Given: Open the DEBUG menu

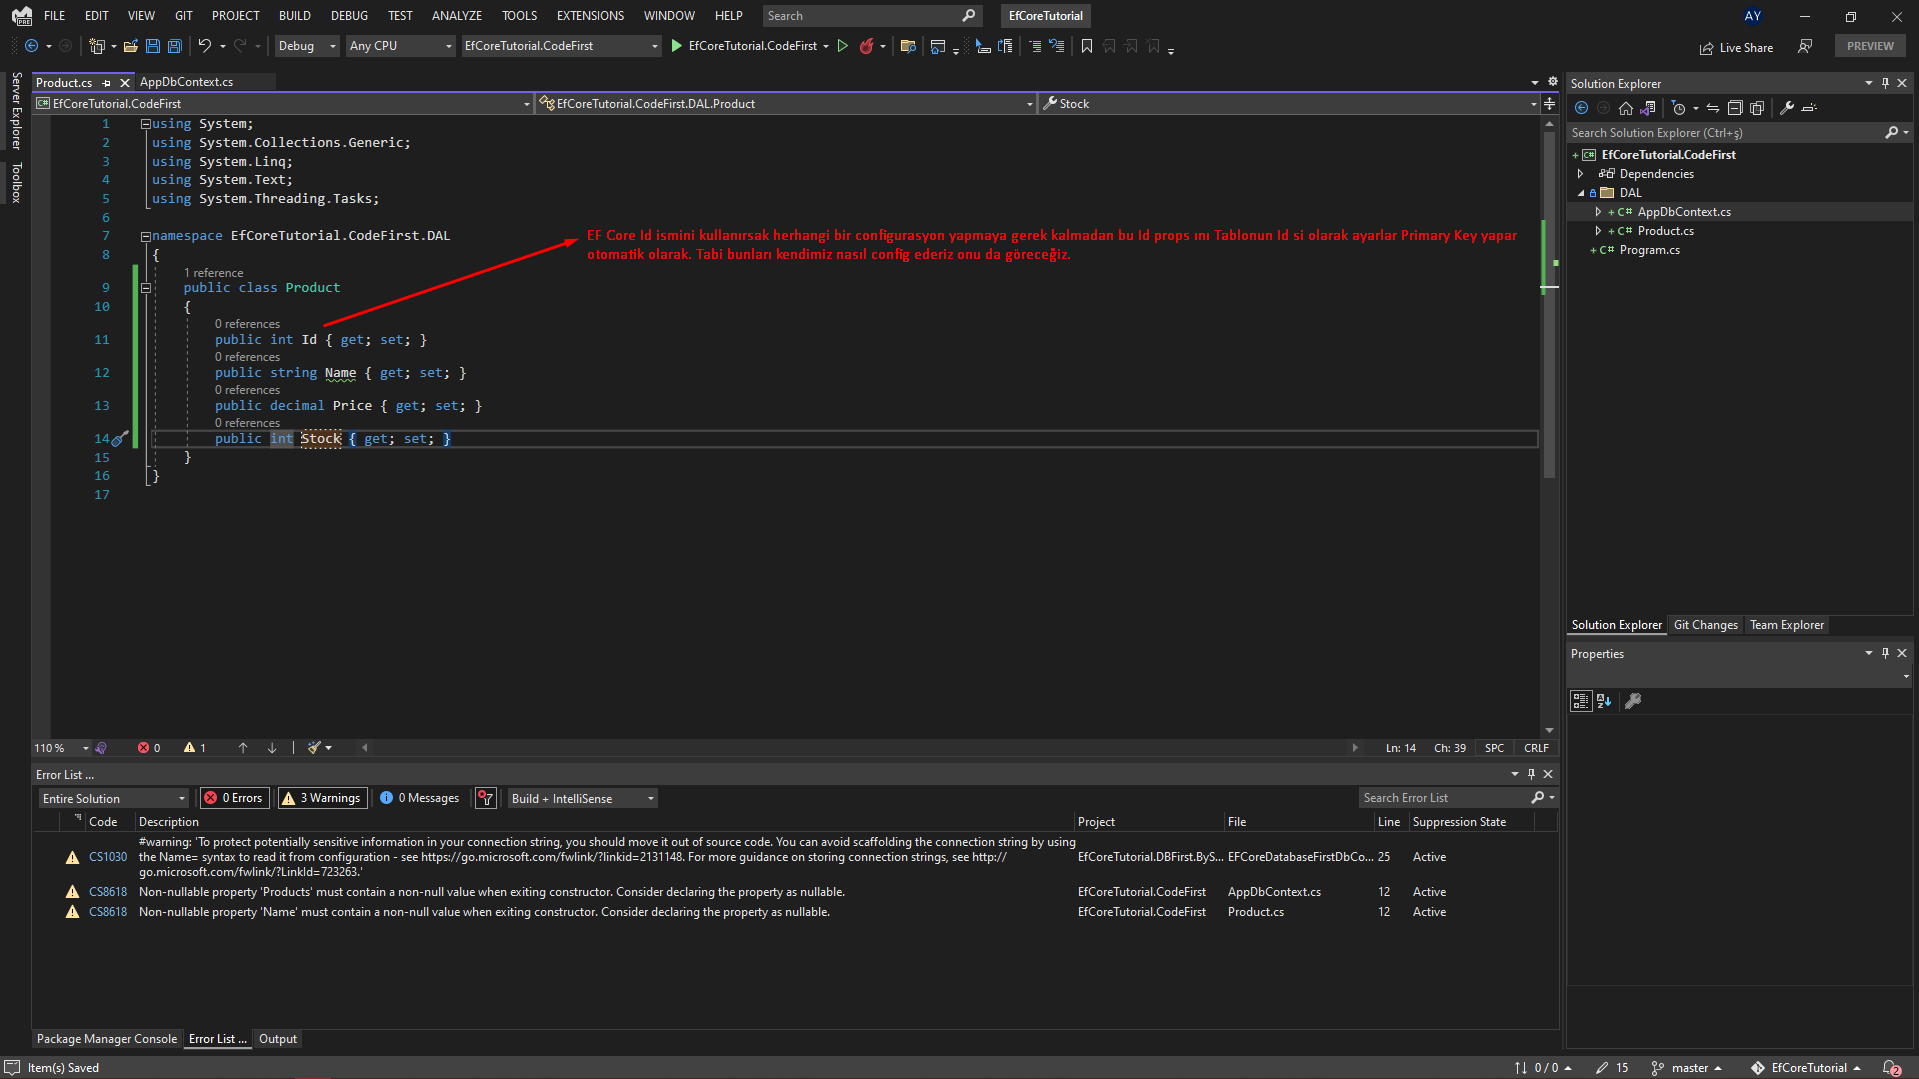Looking at the screenshot, I should (x=348, y=15).
